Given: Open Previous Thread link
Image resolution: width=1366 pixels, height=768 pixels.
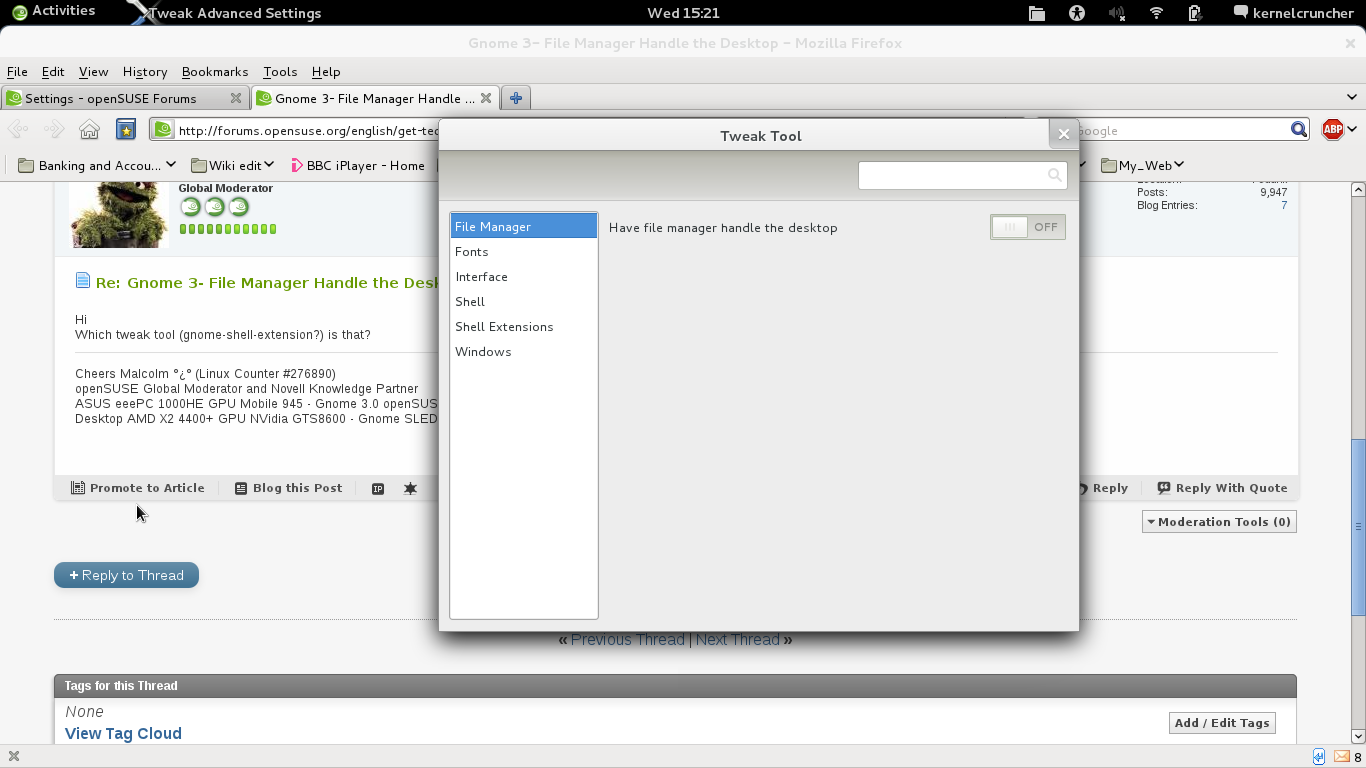Looking at the screenshot, I should pos(628,640).
